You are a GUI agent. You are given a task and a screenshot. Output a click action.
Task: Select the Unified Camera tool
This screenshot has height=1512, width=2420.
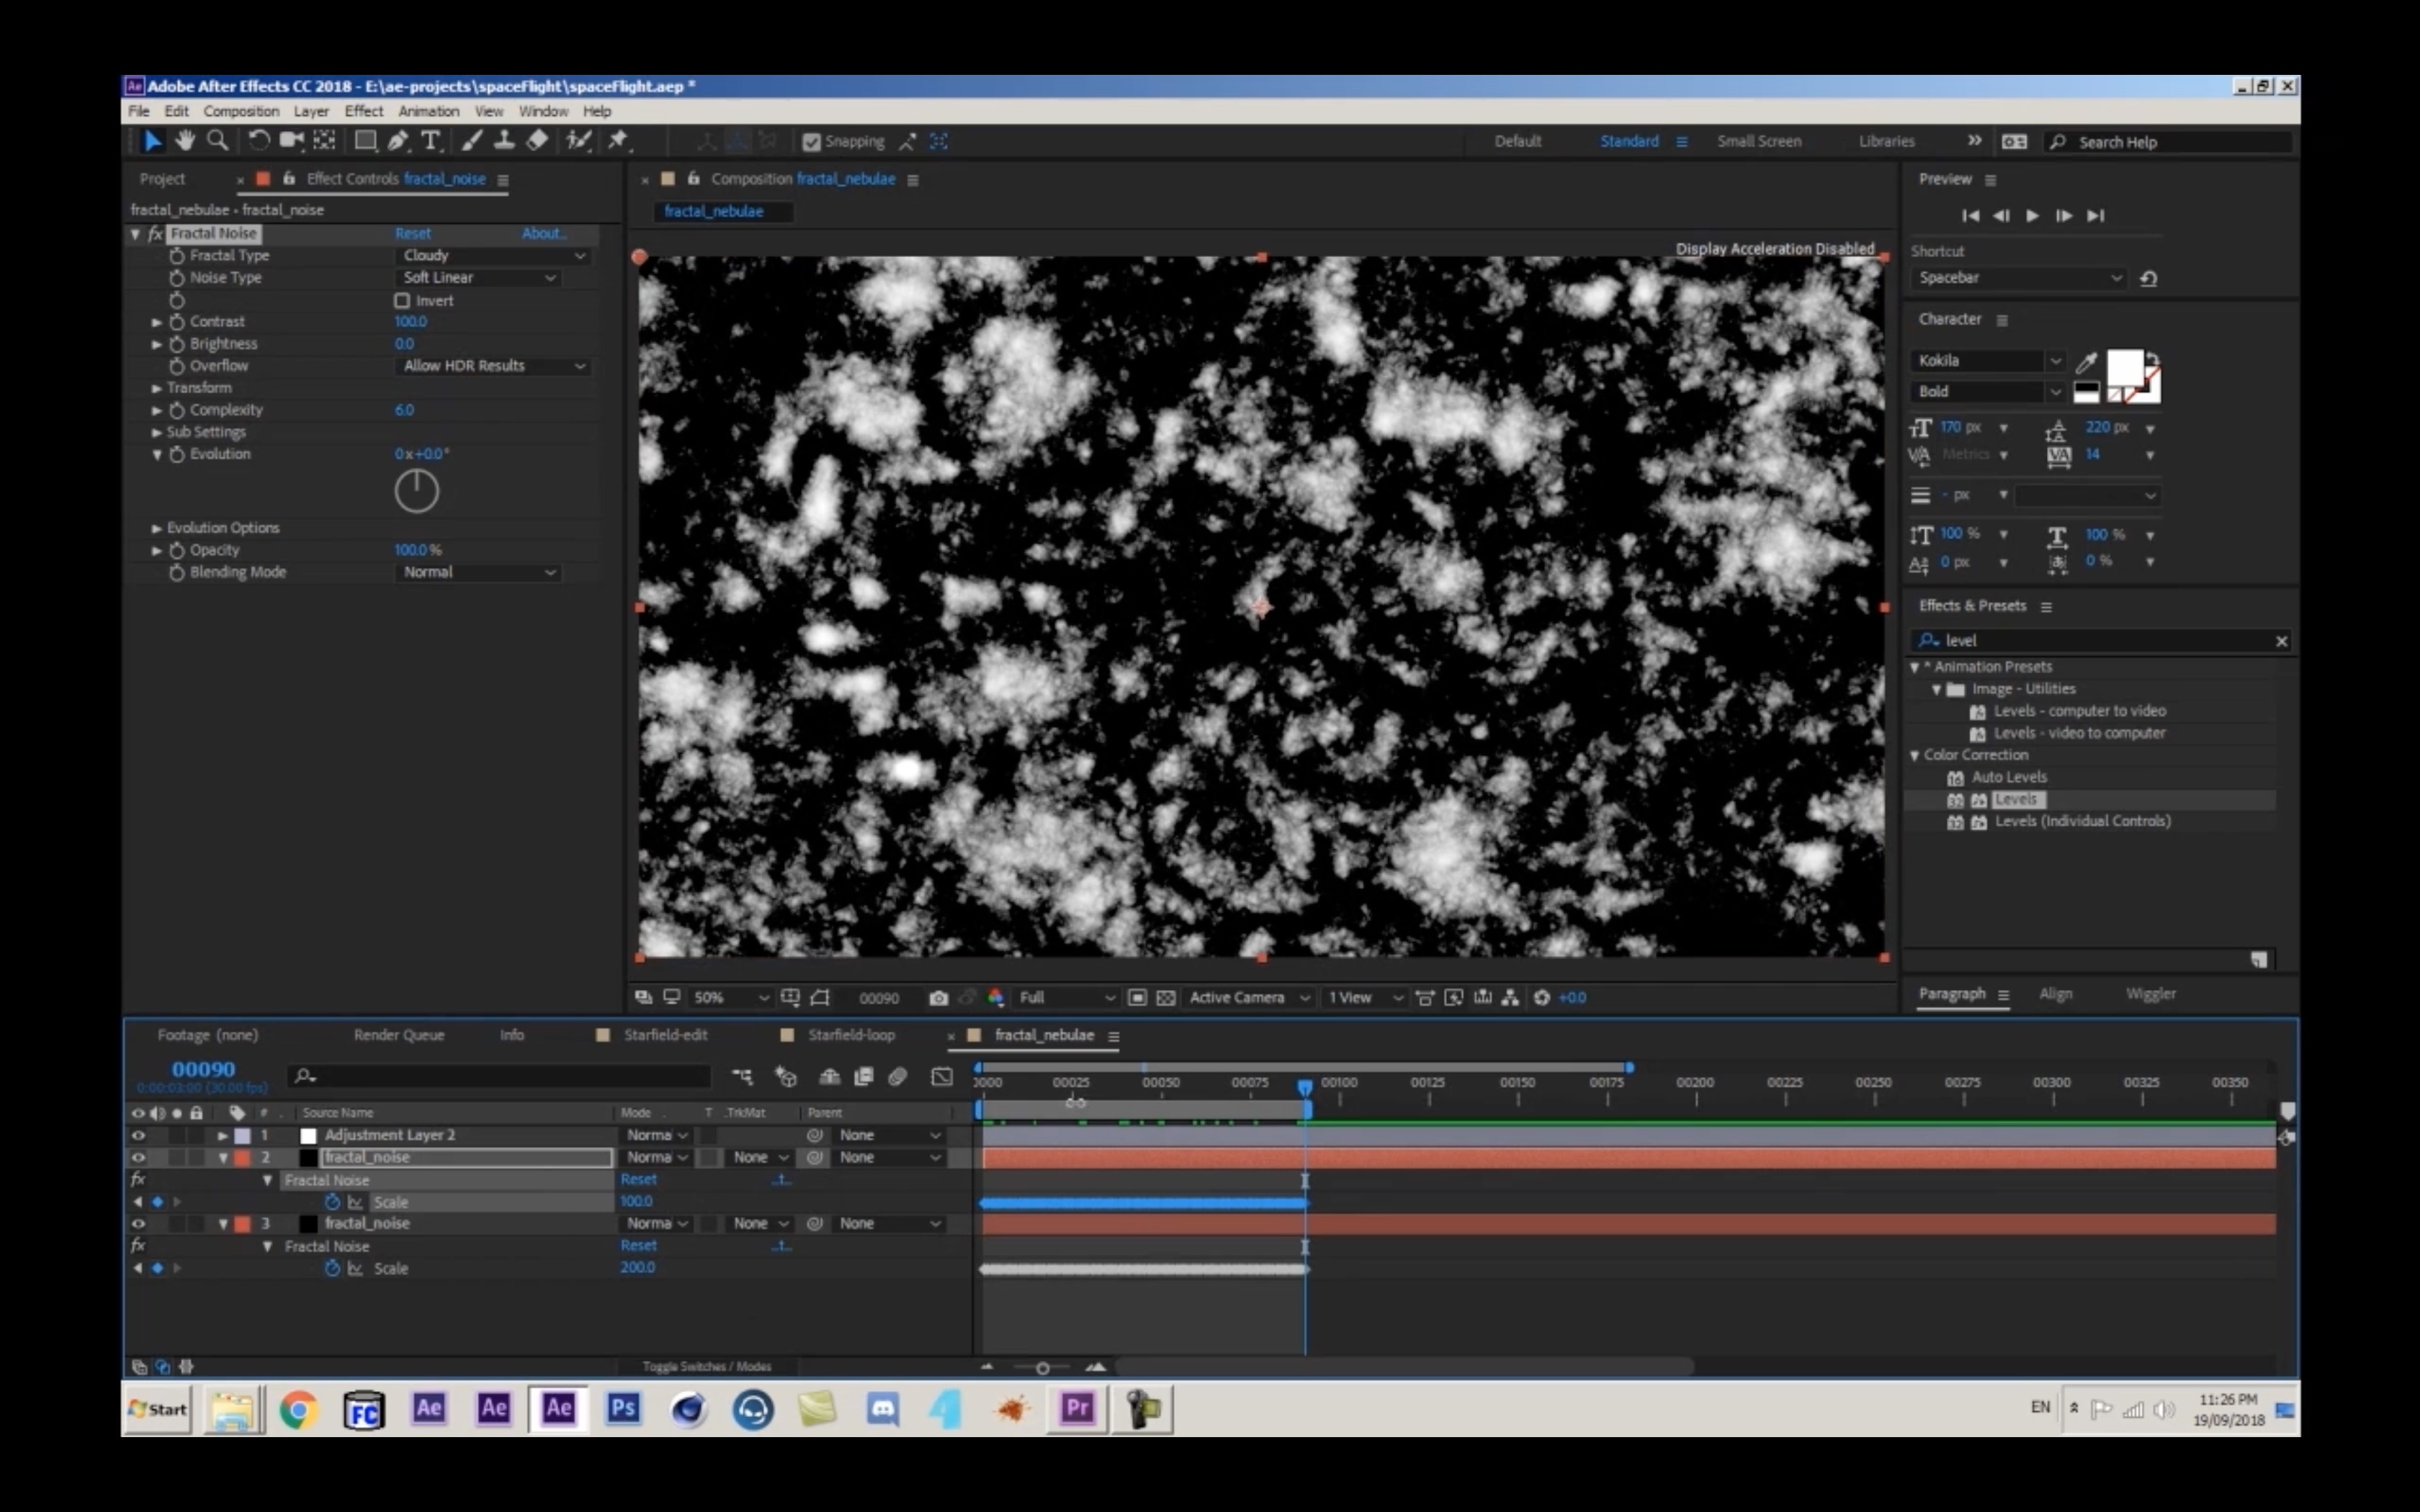291,141
